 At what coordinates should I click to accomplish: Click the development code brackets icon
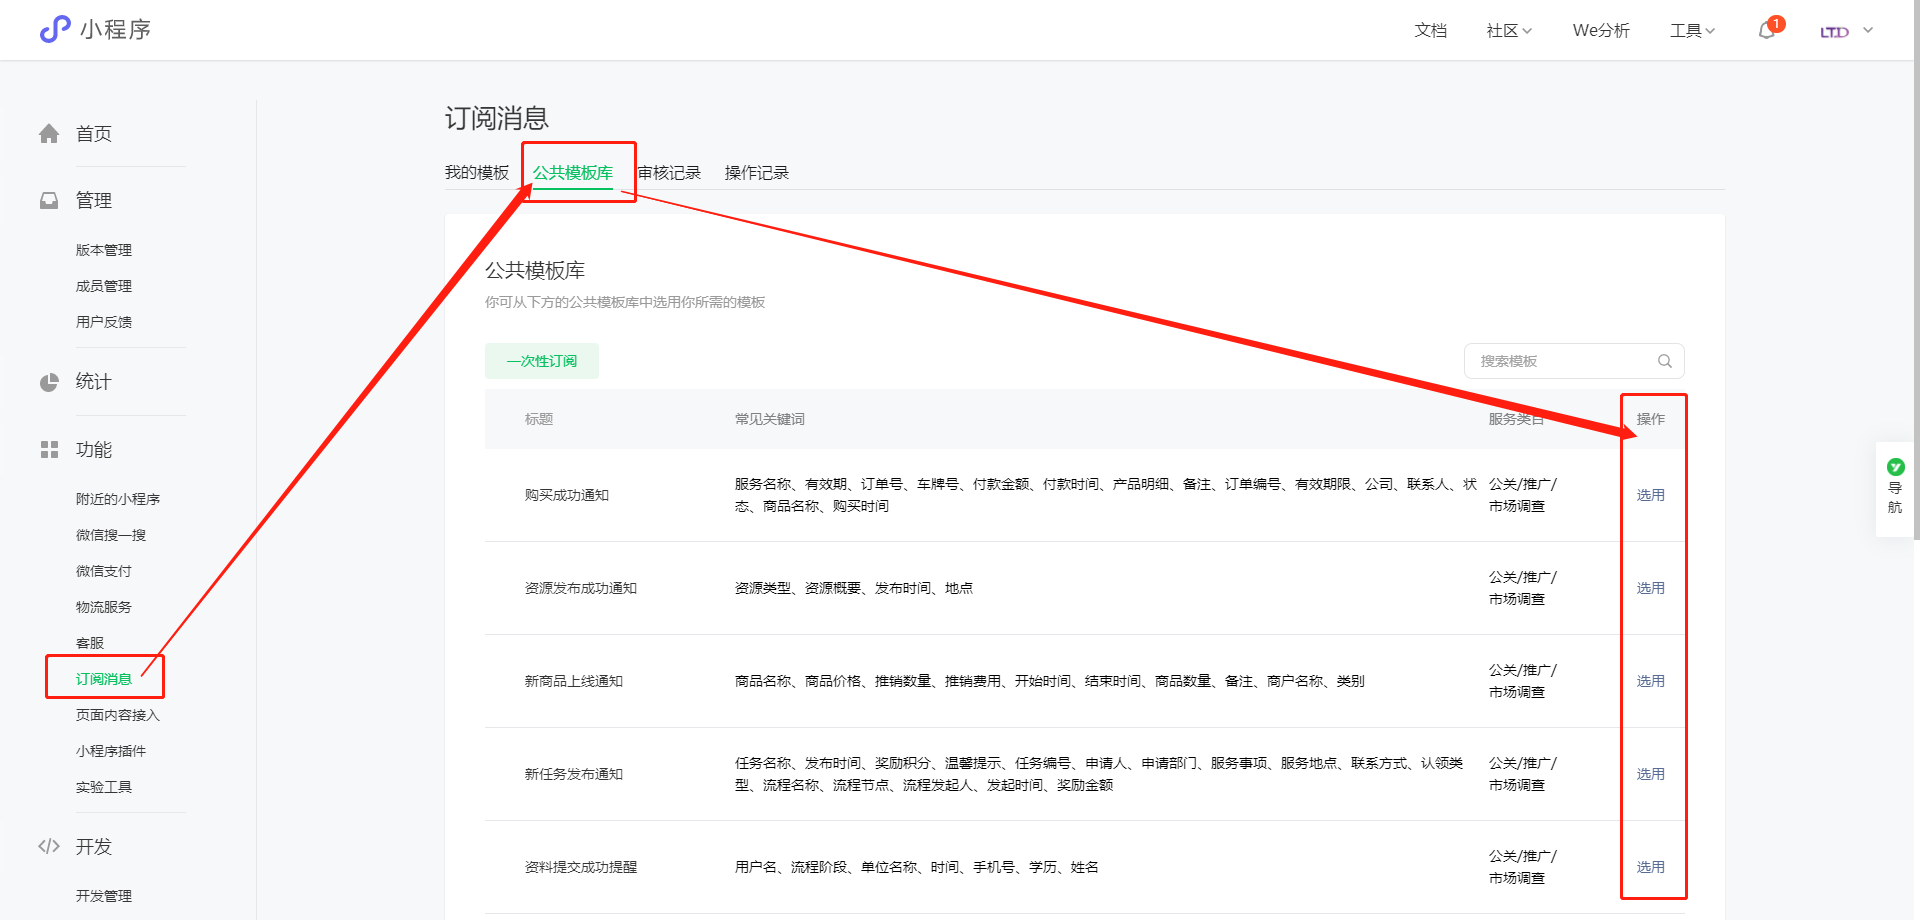point(49,847)
